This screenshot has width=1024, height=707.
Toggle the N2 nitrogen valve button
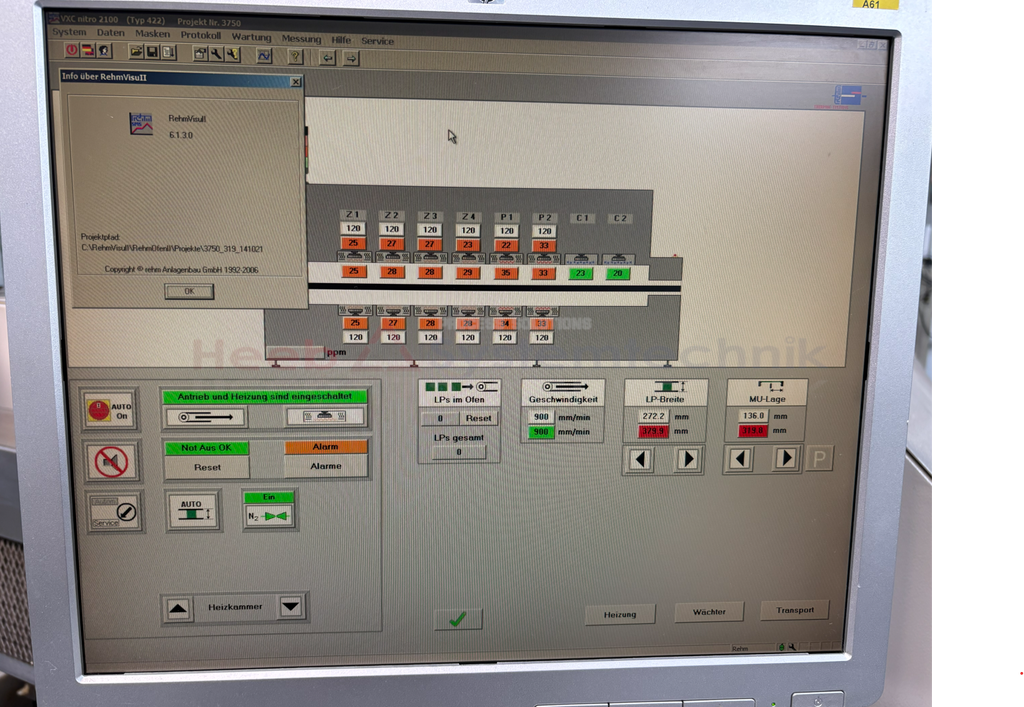click(x=267, y=516)
